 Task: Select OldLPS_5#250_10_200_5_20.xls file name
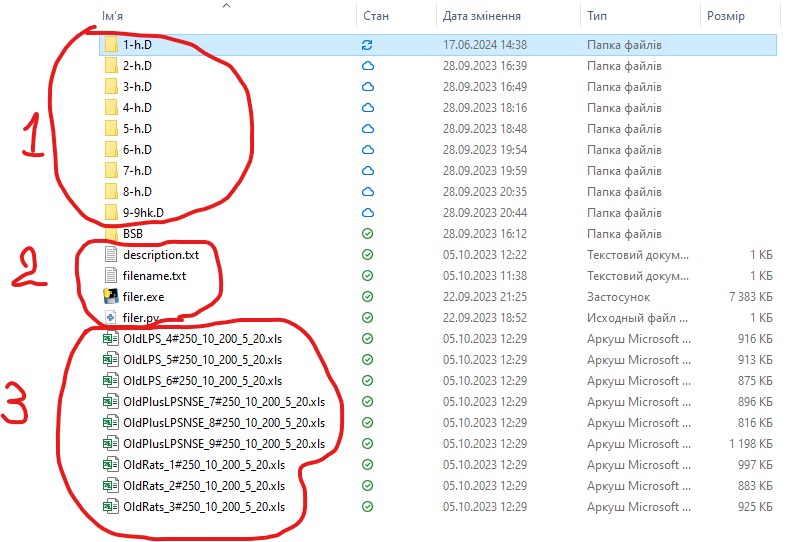(x=203, y=360)
